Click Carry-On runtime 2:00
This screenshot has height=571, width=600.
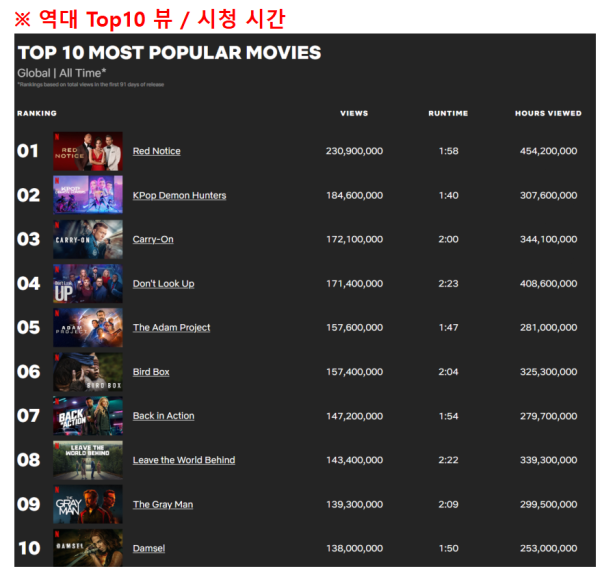(x=448, y=240)
